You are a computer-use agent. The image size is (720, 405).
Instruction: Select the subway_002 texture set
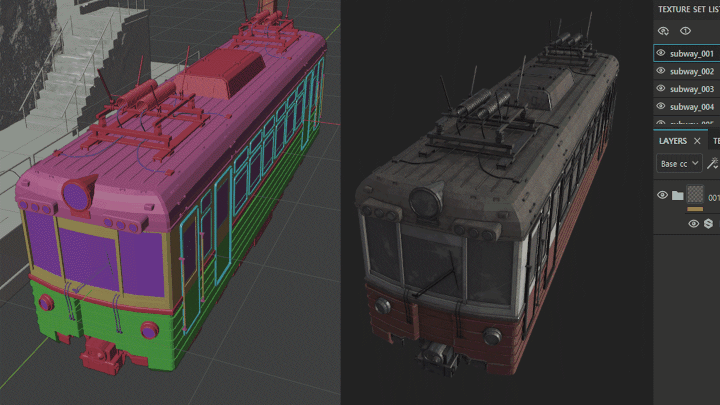(692, 71)
